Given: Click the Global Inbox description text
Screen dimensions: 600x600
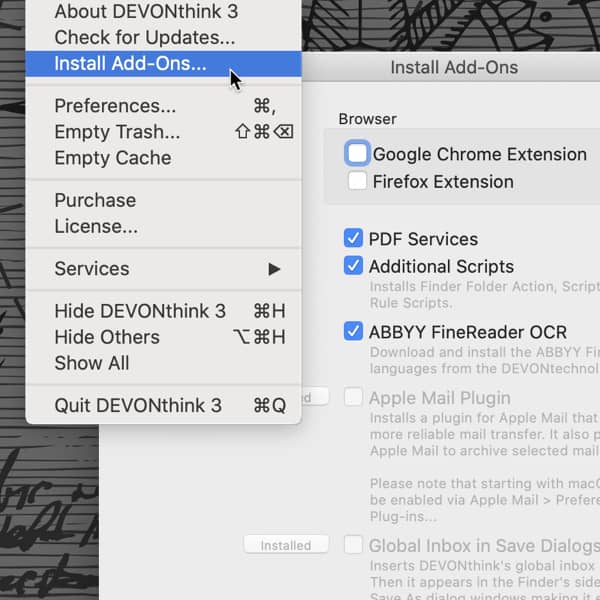Looking at the screenshot, I should click(485, 579).
